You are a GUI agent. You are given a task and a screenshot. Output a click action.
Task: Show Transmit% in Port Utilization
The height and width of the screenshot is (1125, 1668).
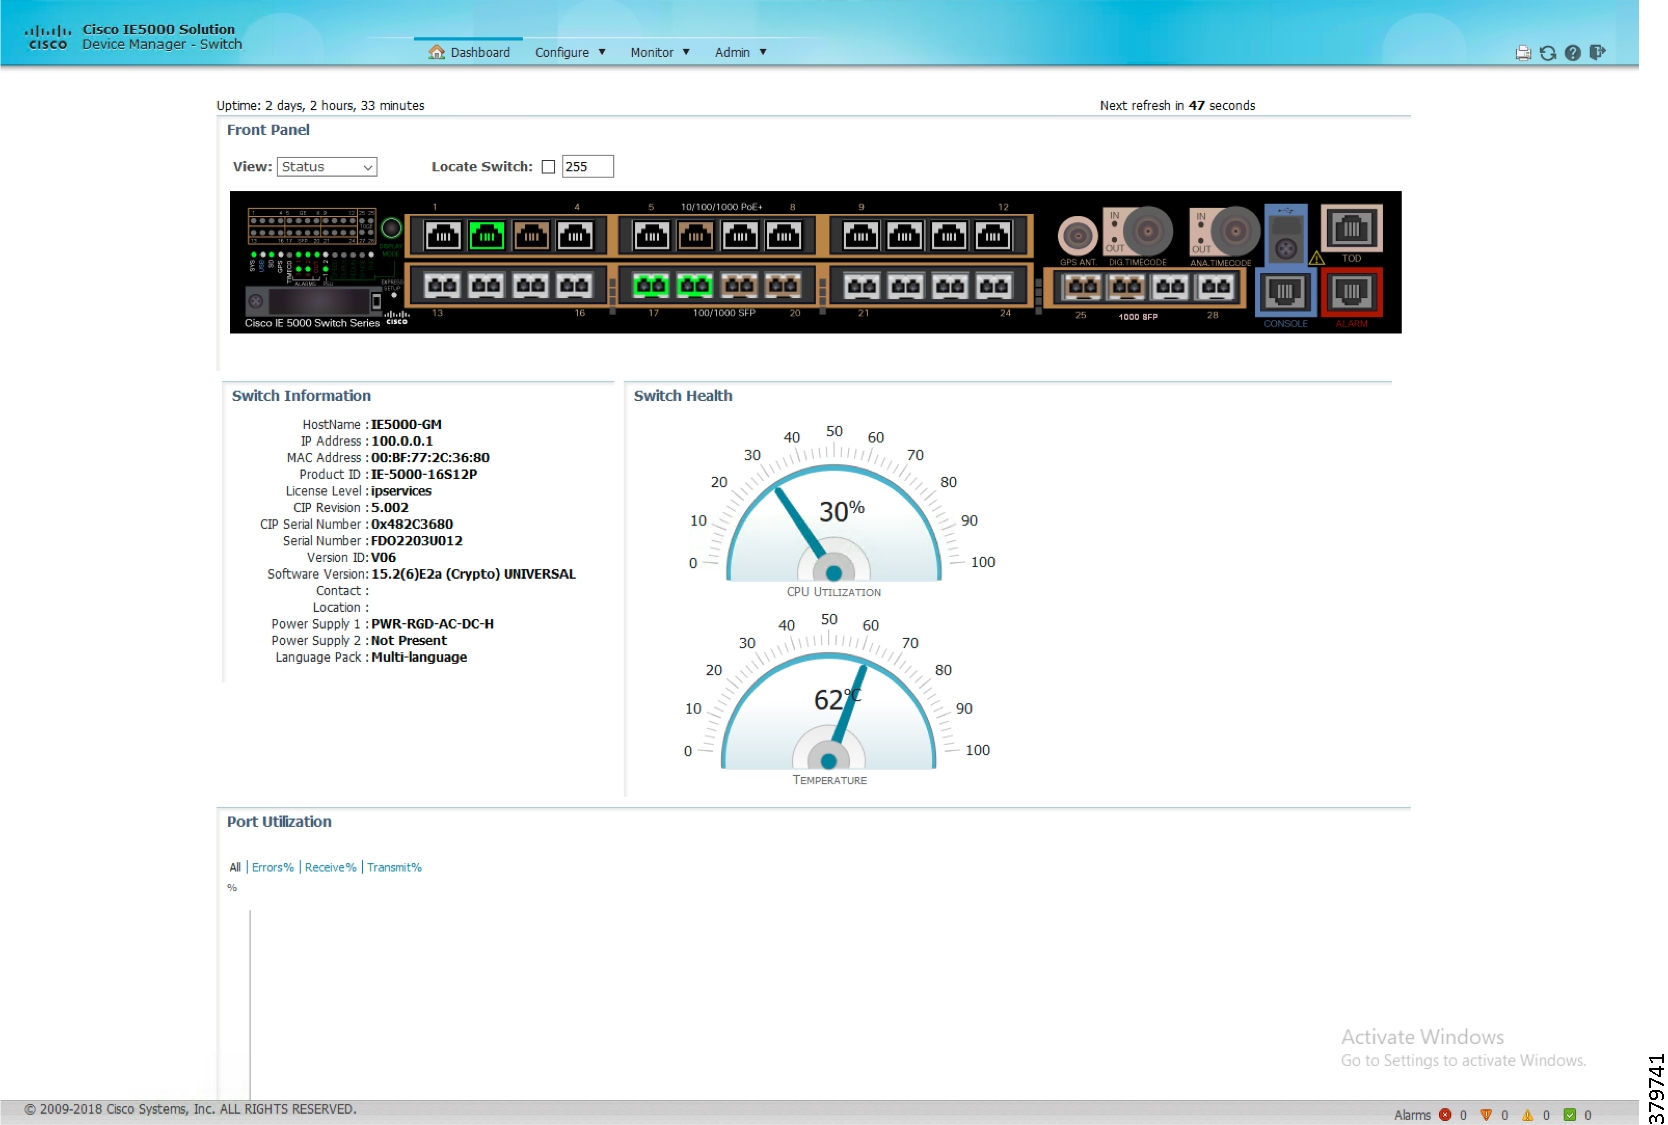[x=394, y=867]
